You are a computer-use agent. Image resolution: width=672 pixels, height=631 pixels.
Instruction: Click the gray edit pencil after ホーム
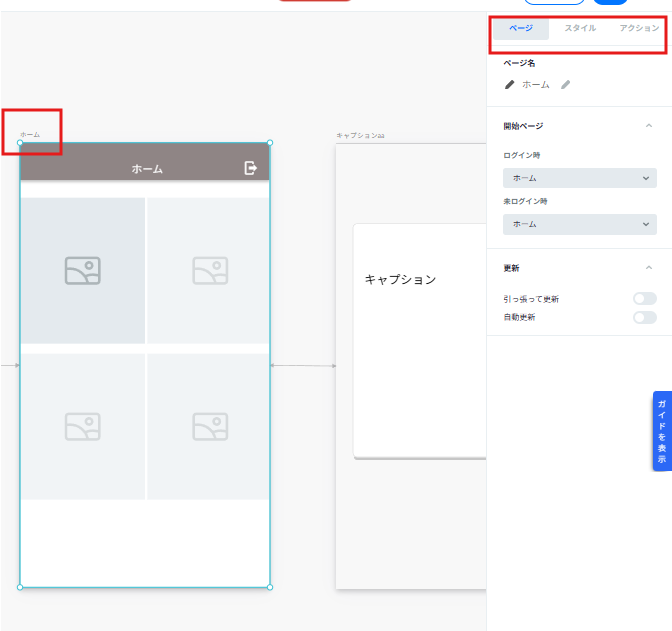tap(566, 84)
